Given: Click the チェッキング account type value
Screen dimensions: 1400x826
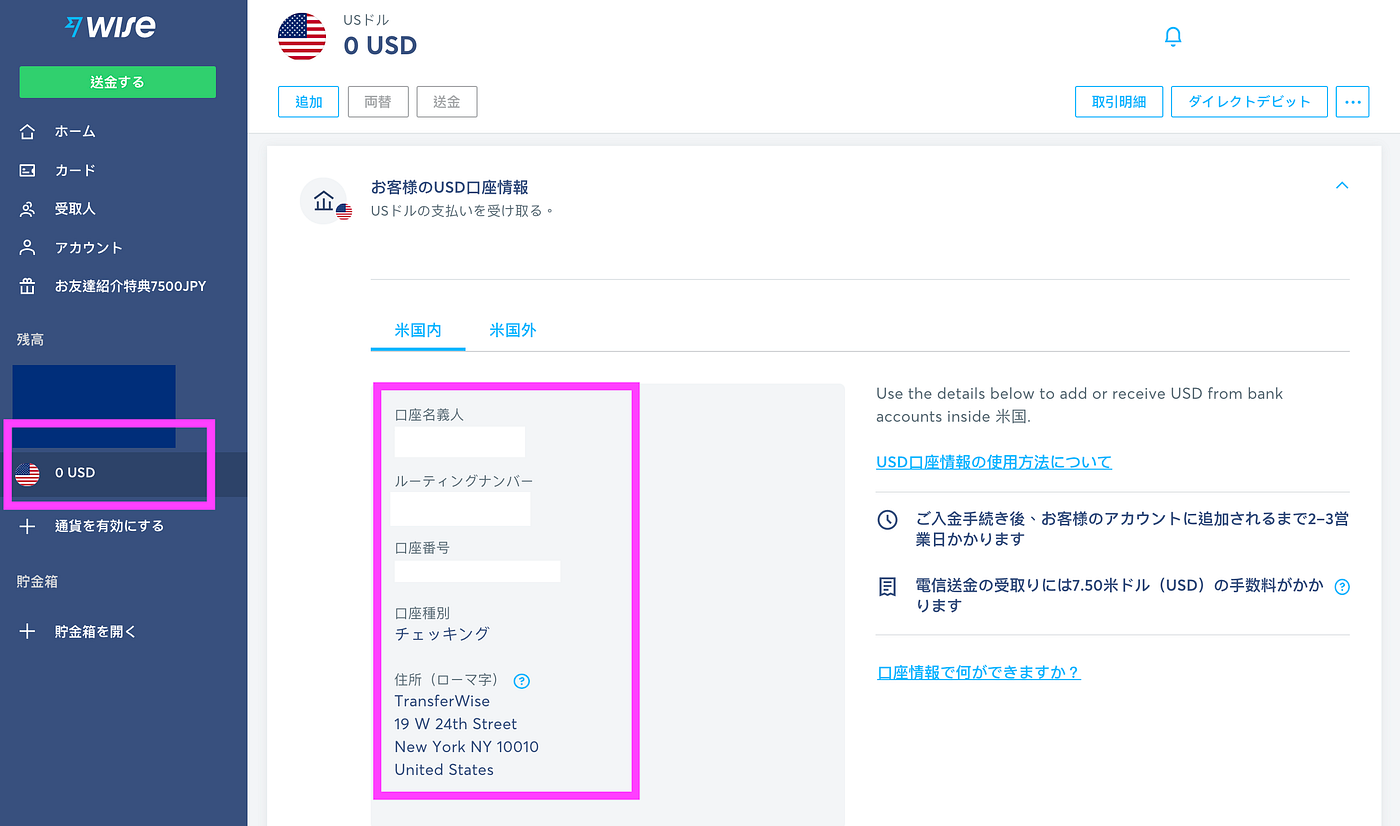Looking at the screenshot, I should 442,634.
